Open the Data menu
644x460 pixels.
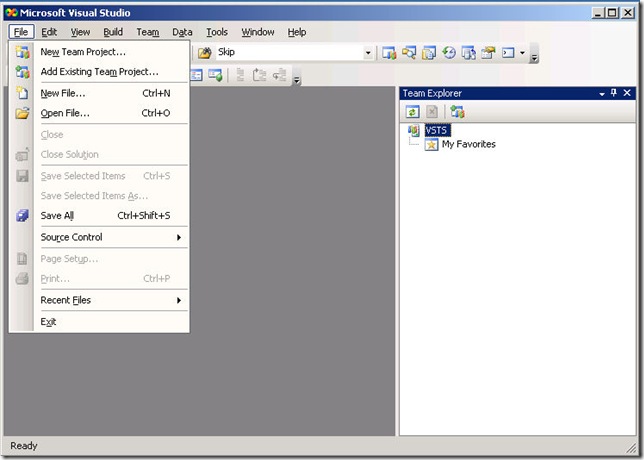click(x=182, y=32)
